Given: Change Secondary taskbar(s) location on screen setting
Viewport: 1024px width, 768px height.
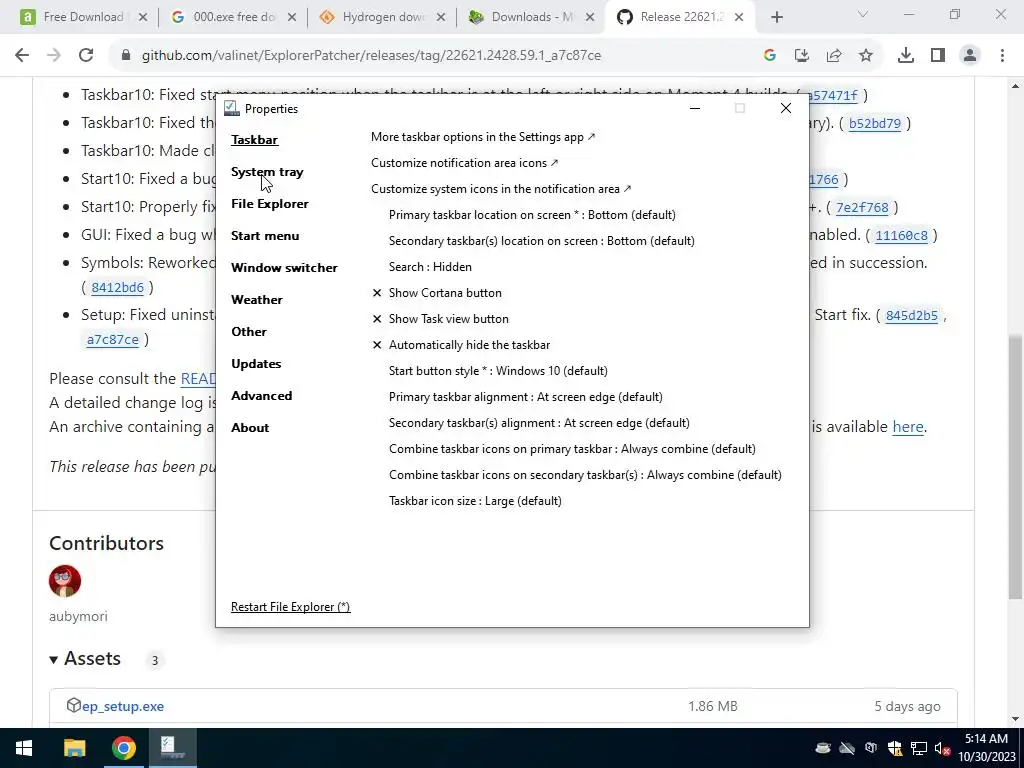Looking at the screenshot, I should coord(541,241).
